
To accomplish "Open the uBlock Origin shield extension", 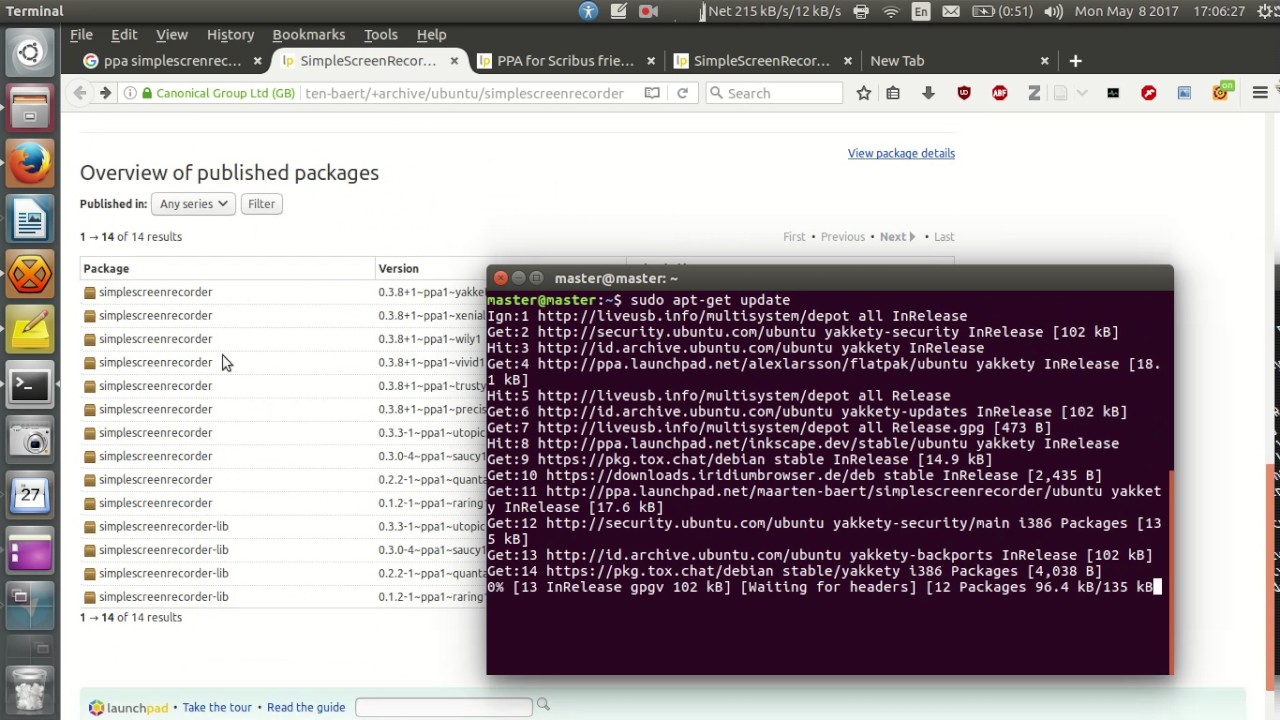I will (x=964, y=93).
